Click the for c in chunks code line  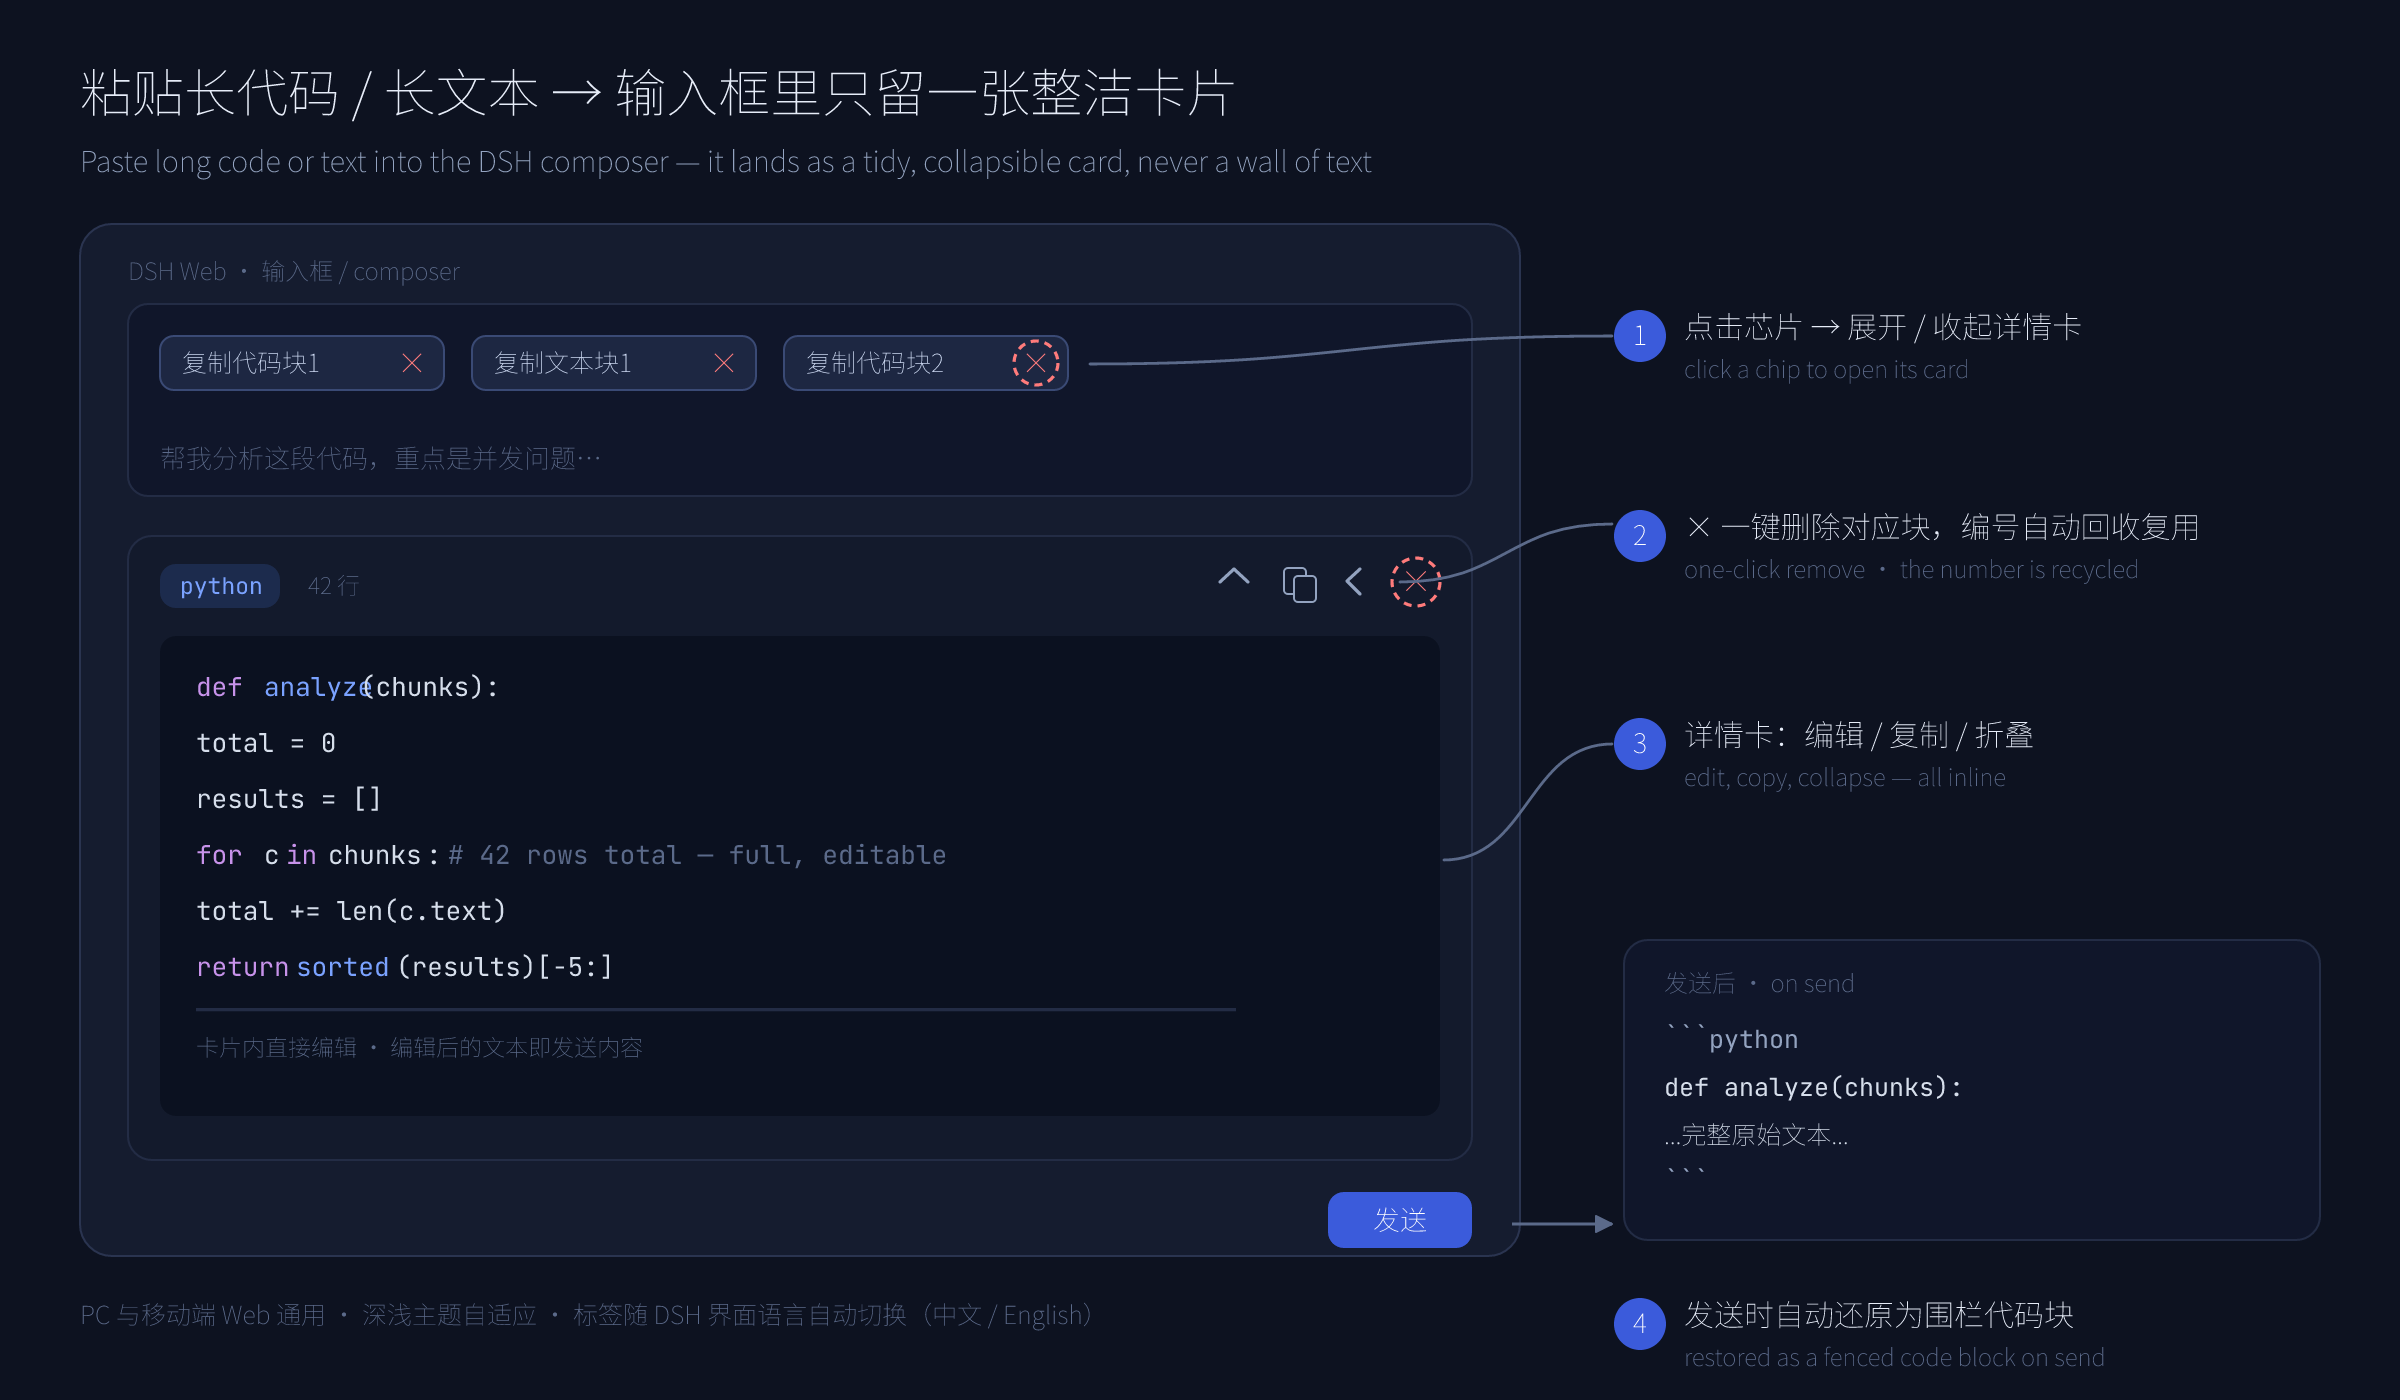pos(571,855)
